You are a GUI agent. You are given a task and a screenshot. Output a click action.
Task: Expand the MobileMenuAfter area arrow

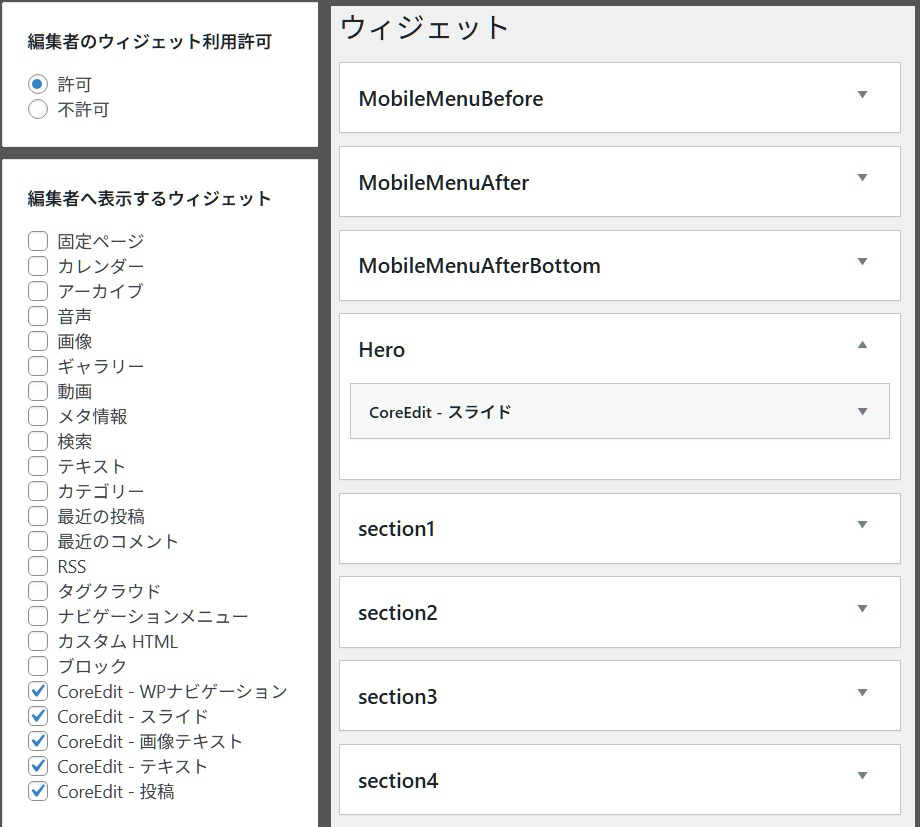click(x=862, y=179)
